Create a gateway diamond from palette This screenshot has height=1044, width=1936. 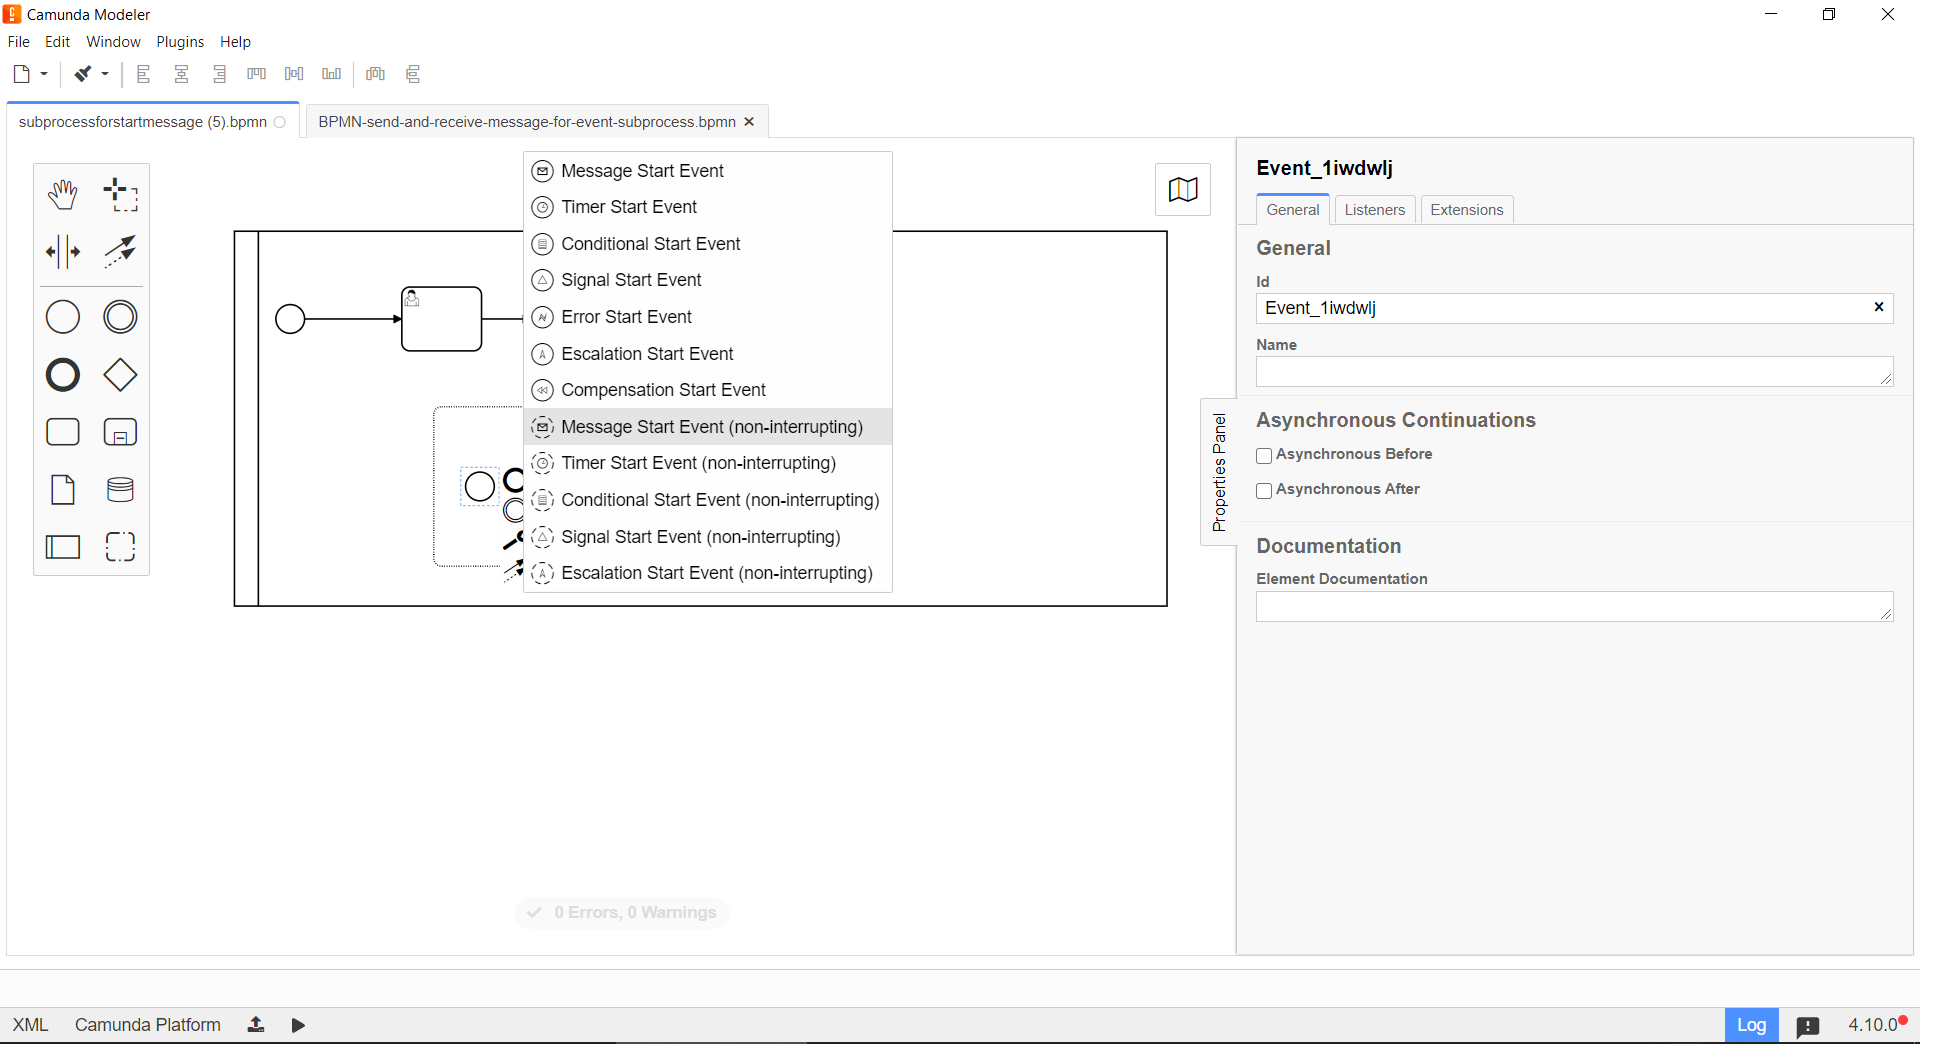[120, 375]
